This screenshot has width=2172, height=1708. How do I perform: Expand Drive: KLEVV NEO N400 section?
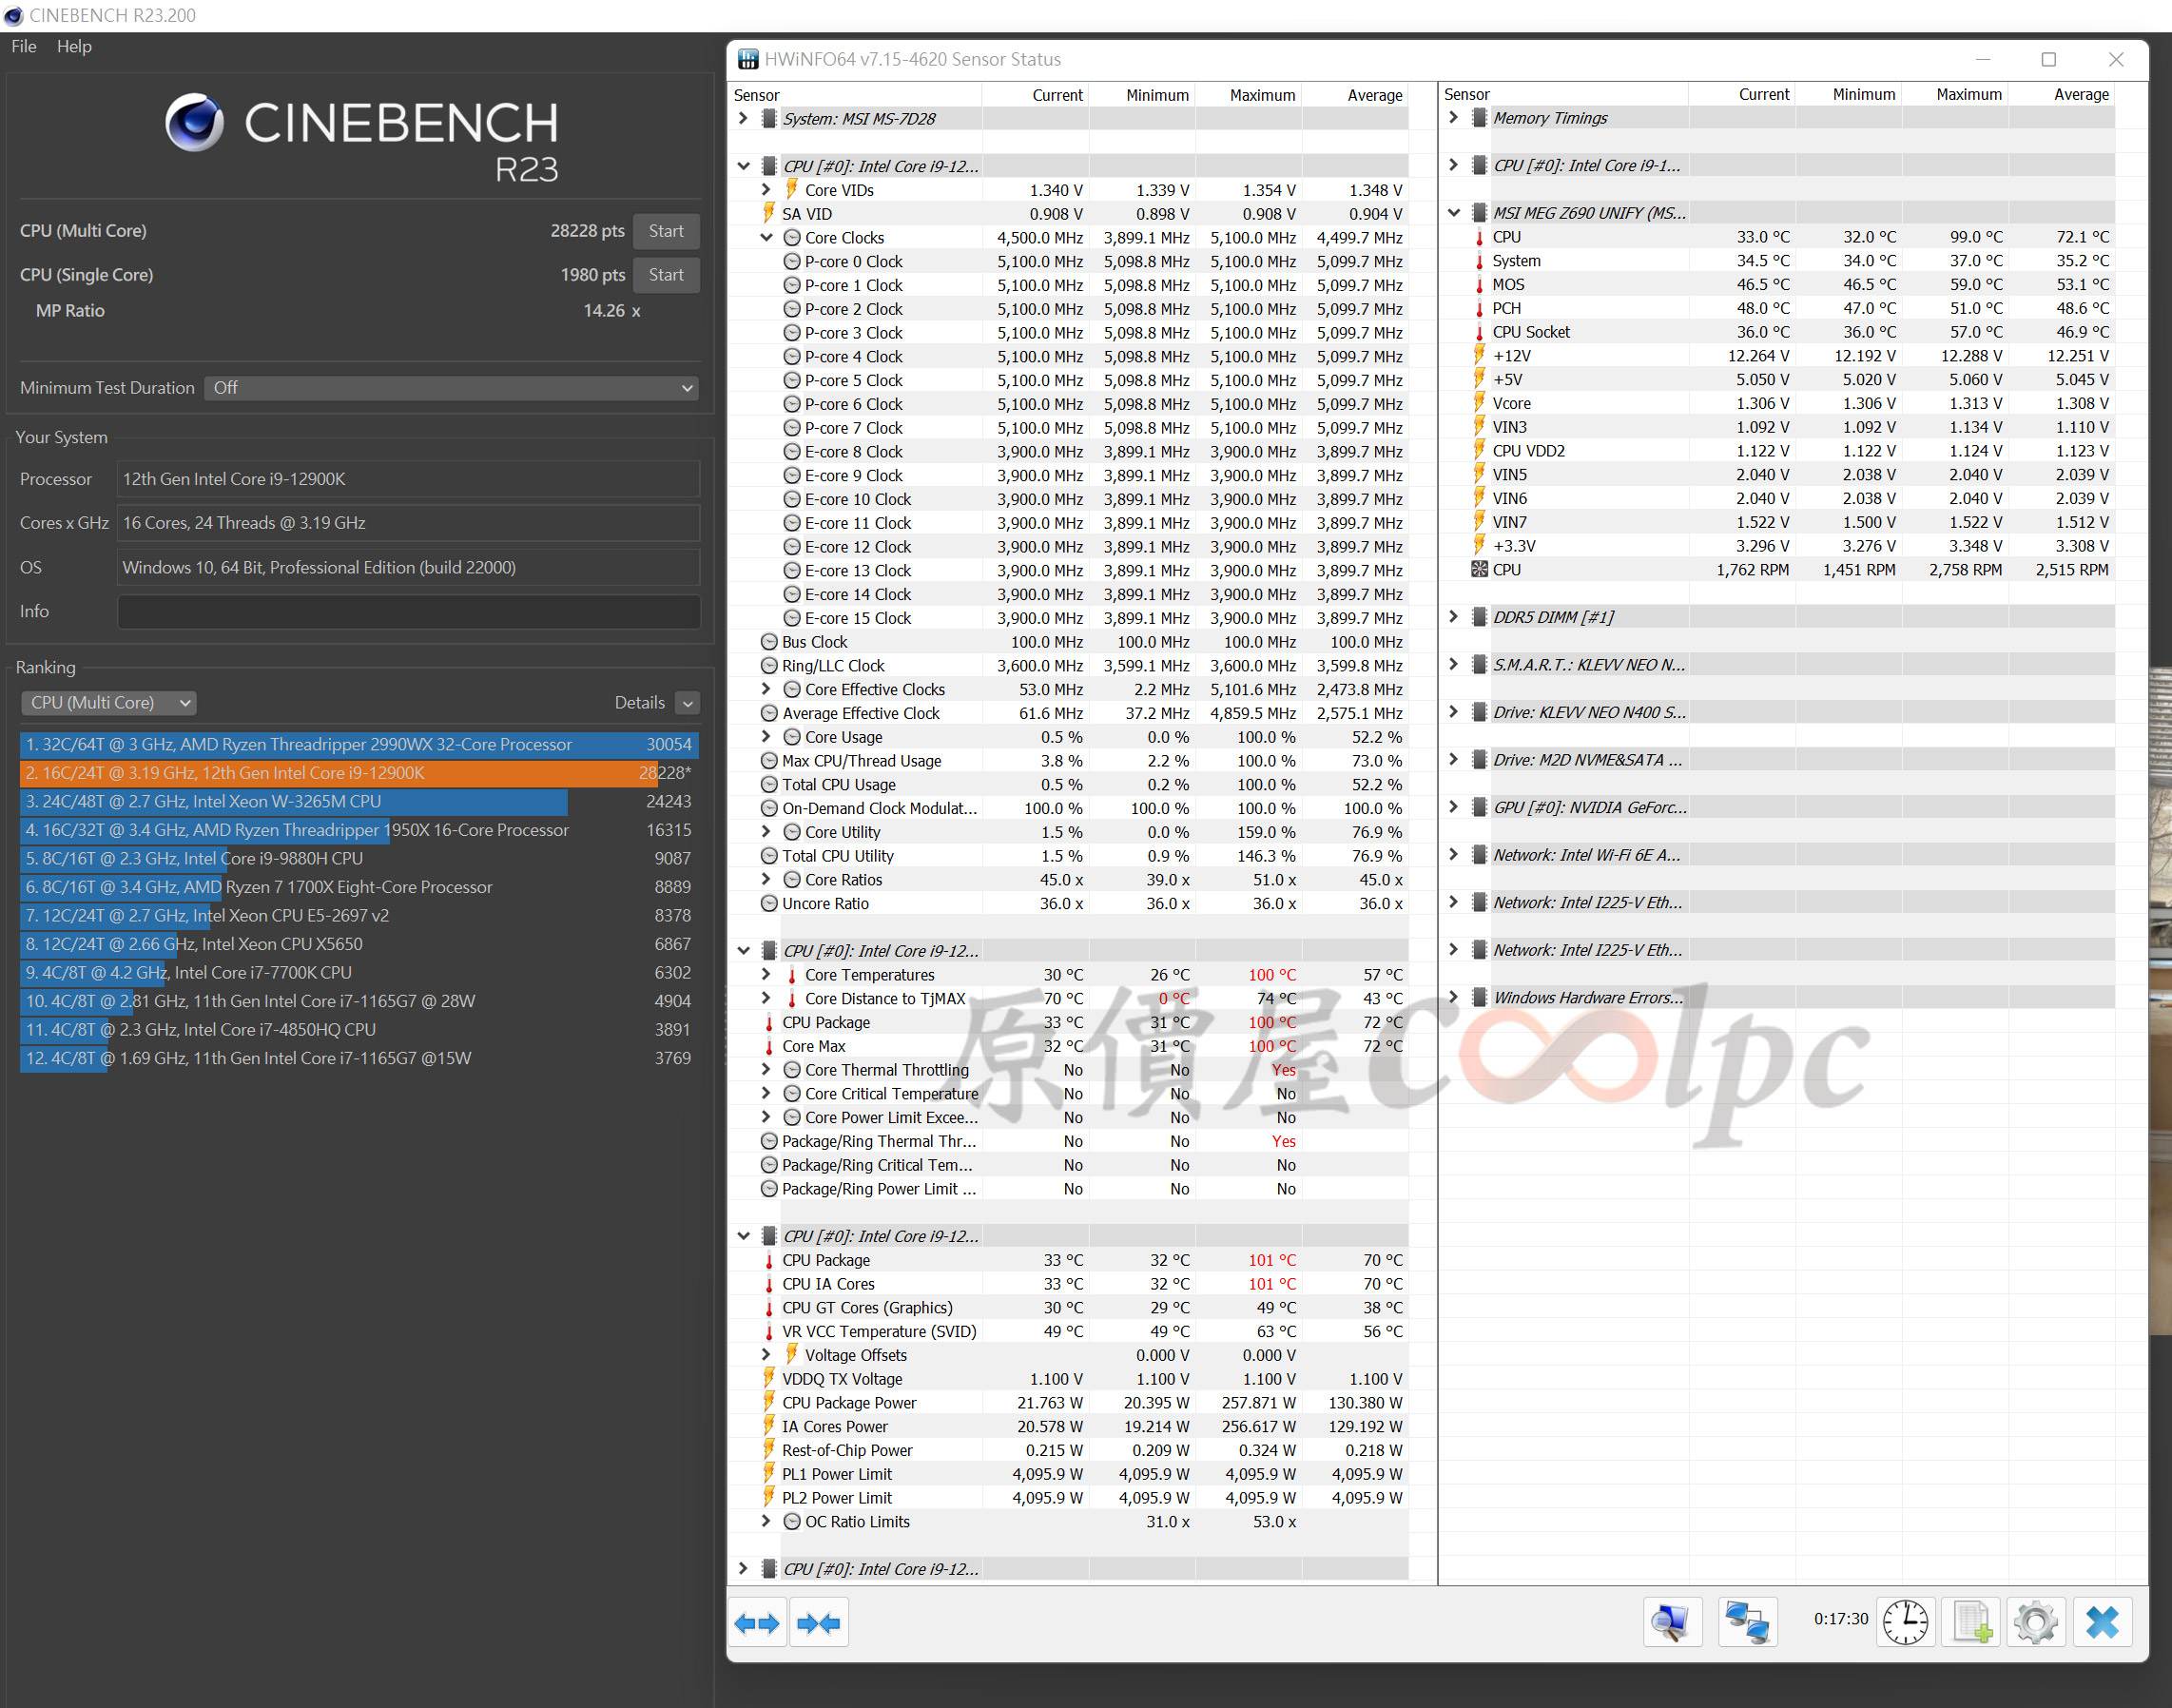coord(1454,712)
